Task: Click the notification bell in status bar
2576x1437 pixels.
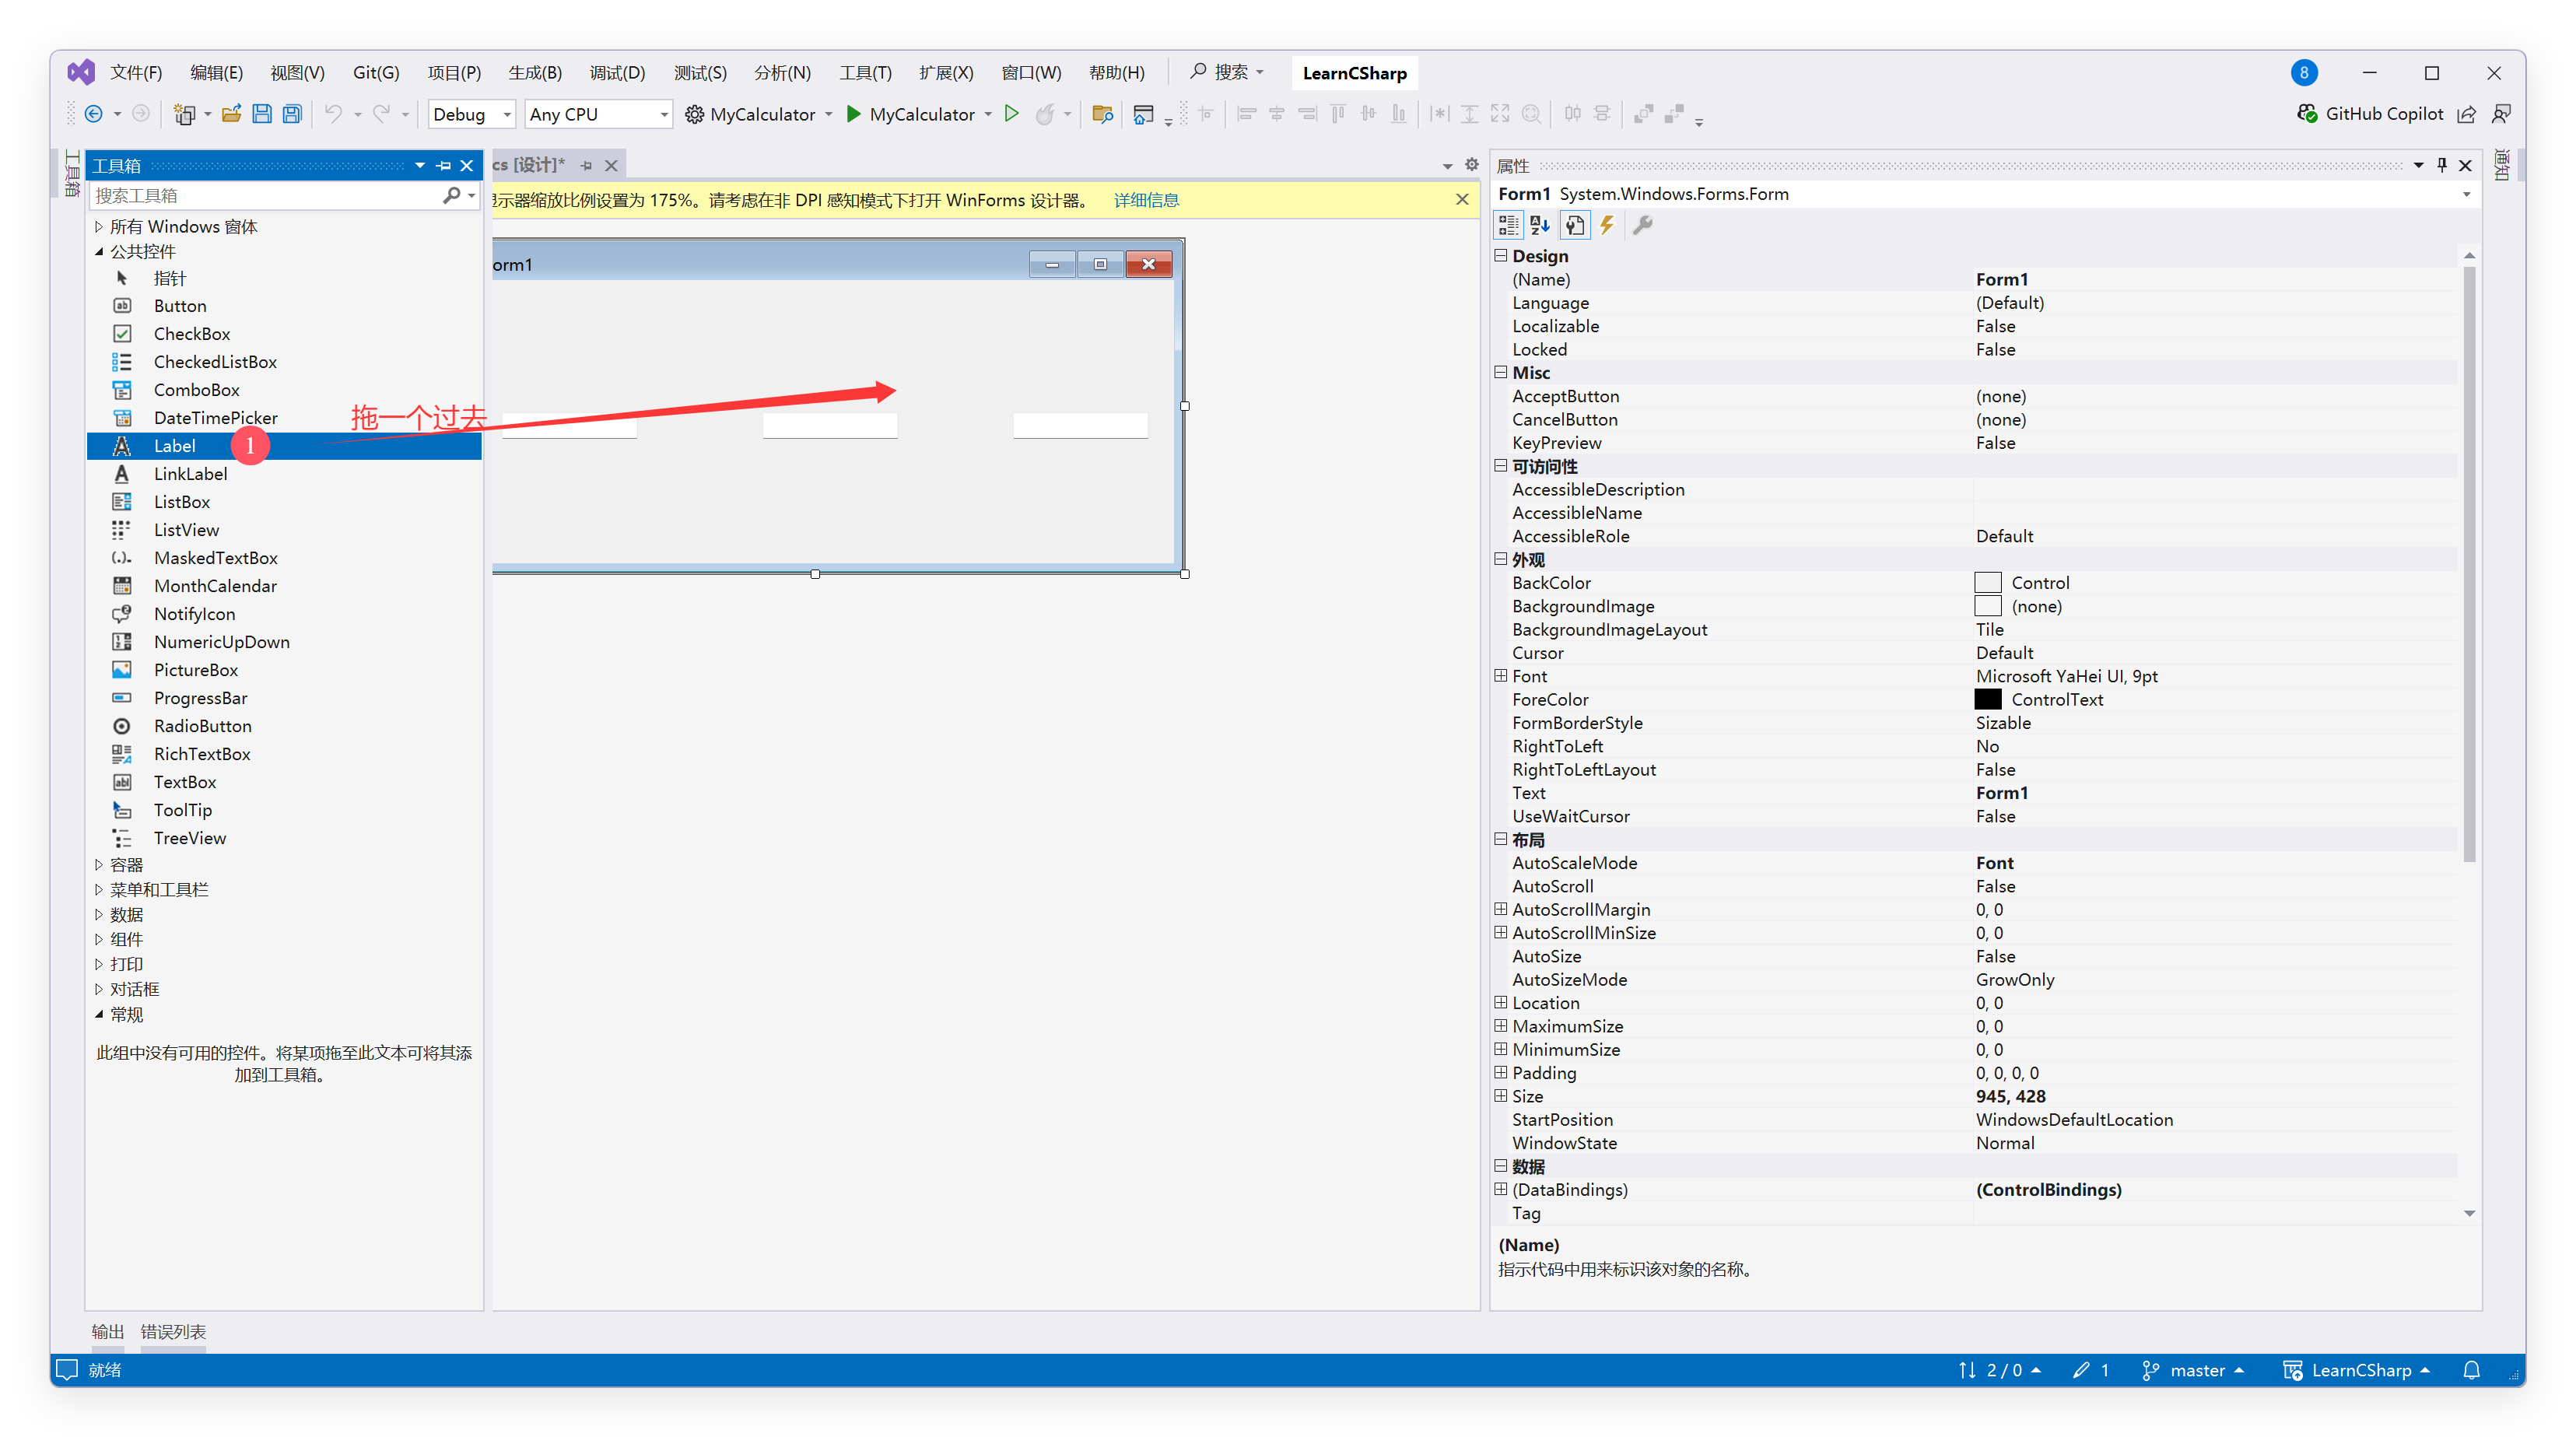Action: tap(2470, 1369)
